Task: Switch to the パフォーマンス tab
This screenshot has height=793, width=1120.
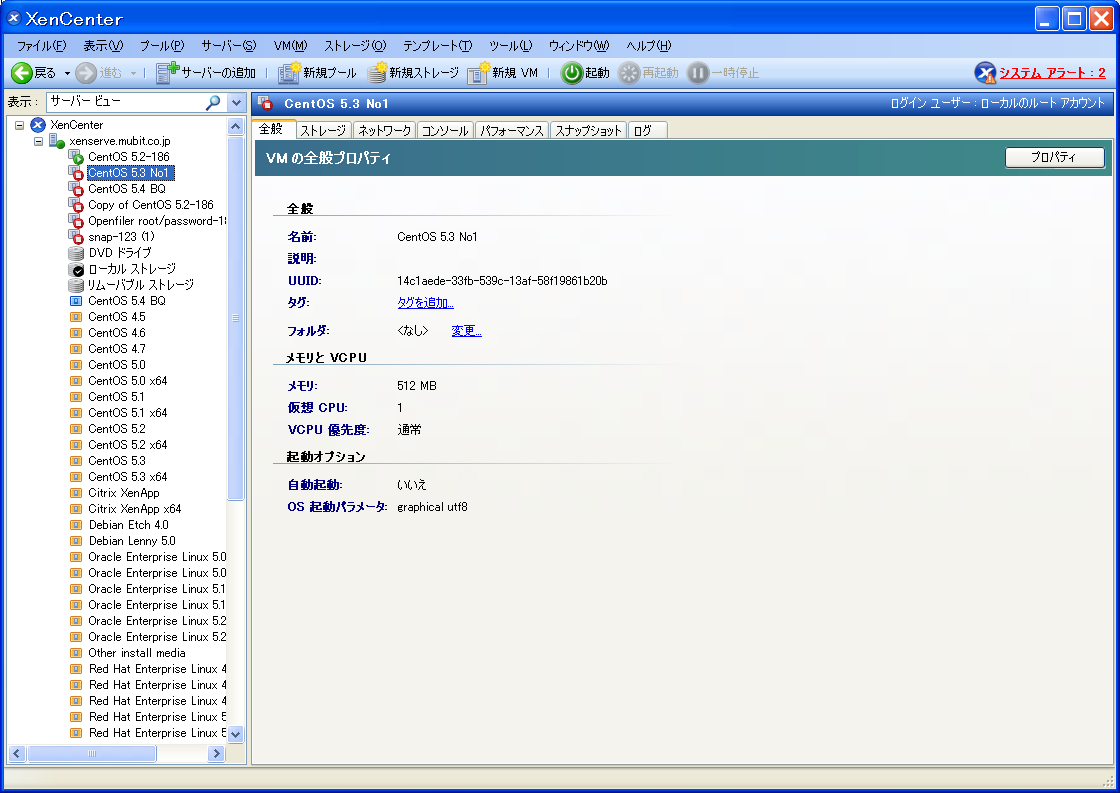Action: pos(511,131)
